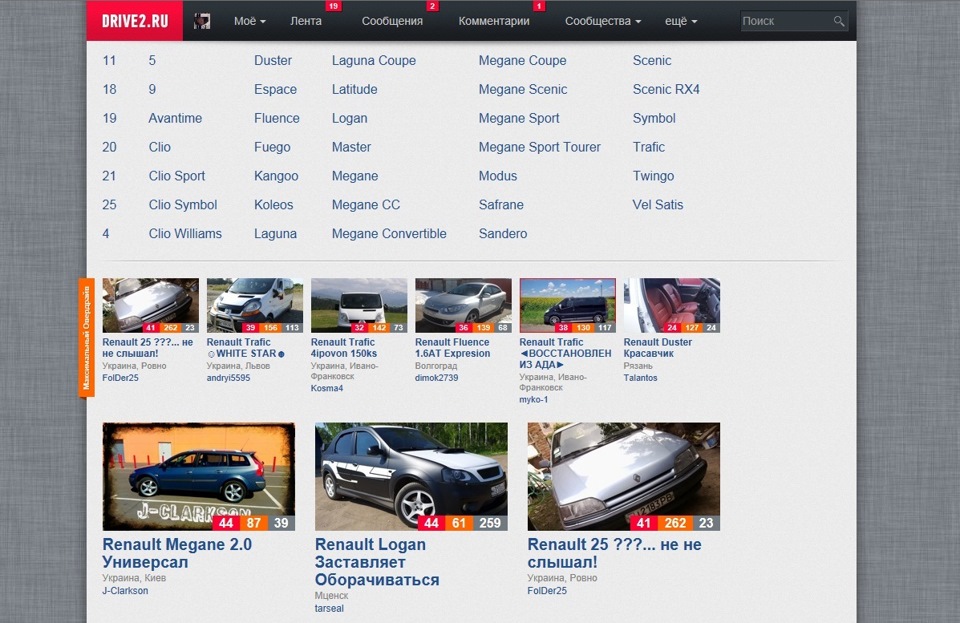The height and width of the screenshot is (623, 960).
Task: Open the tarseal user profile
Action: click(x=329, y=608)
